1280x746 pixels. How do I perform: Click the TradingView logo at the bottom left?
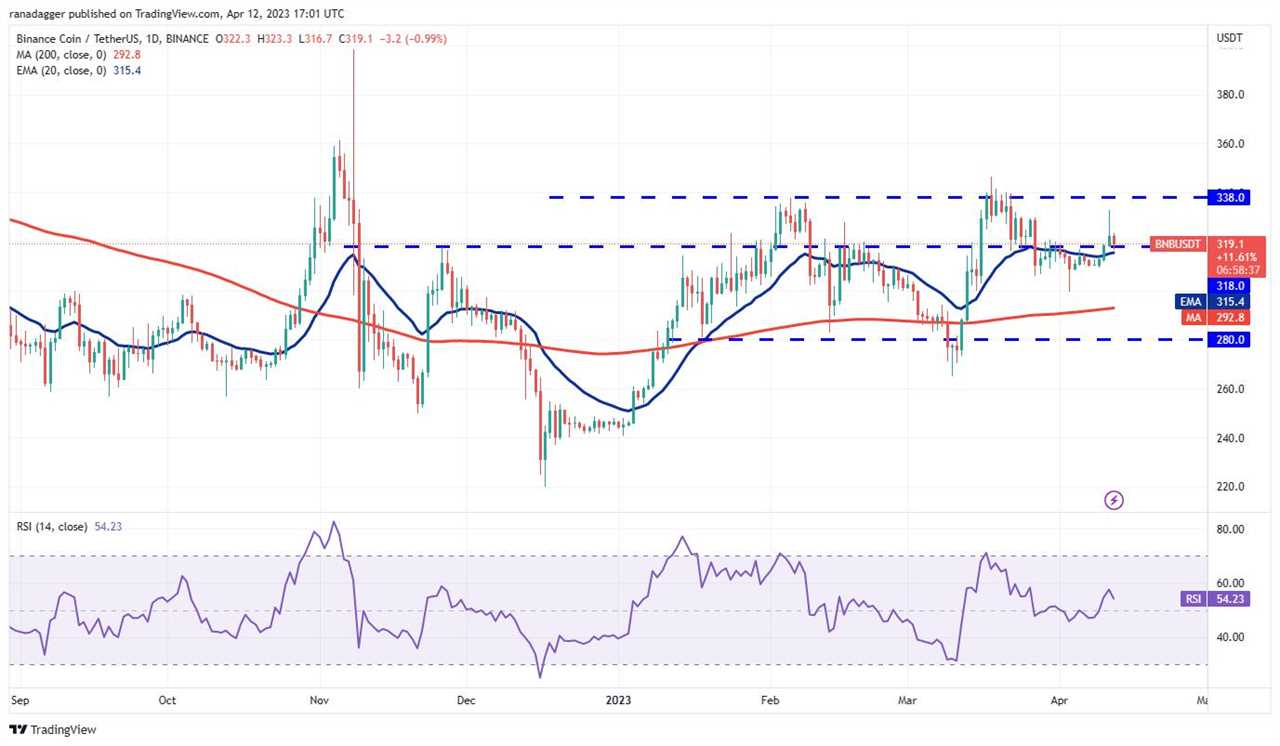click(53, 730)
